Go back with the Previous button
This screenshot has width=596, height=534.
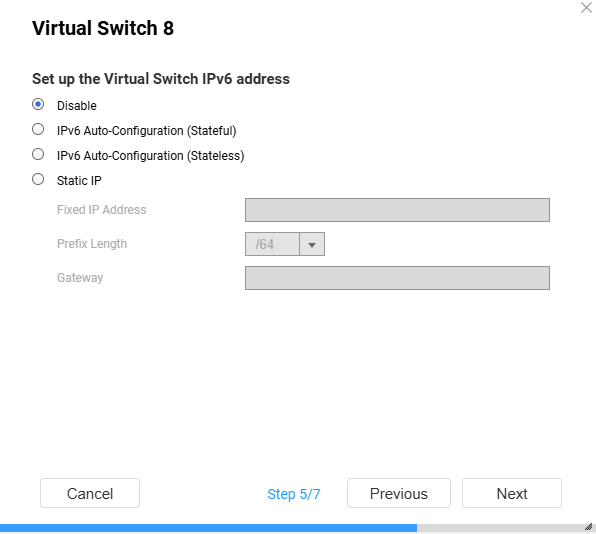(x=399, y=493)
